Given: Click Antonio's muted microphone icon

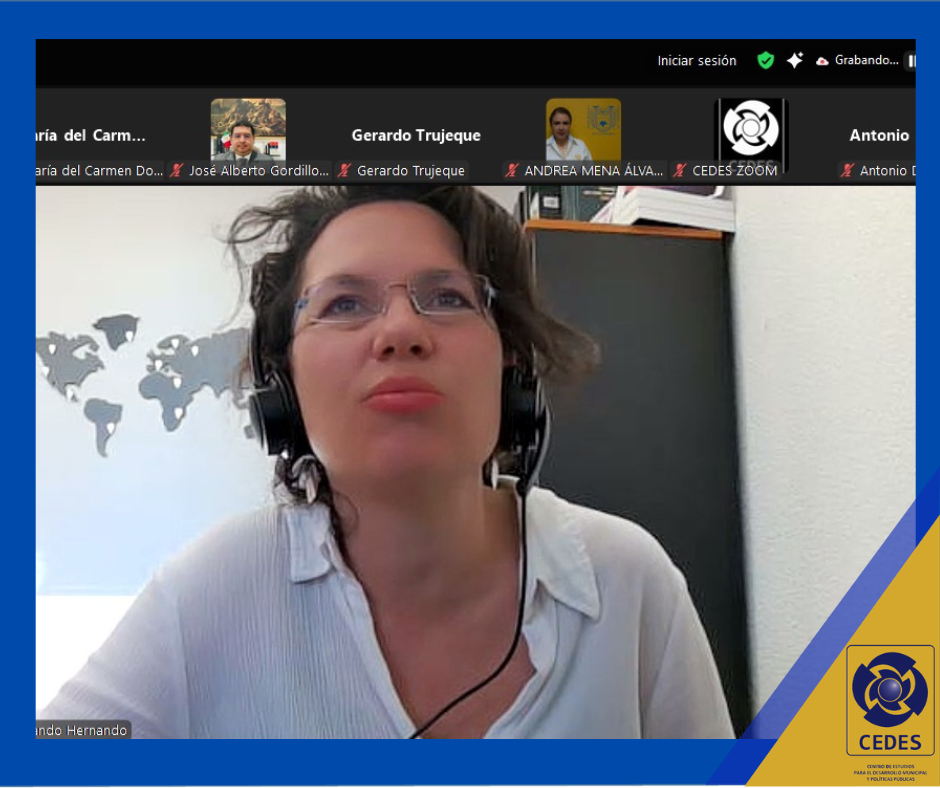Looking at the screenshot, I should pyautogui.click(x=847, y=171).
